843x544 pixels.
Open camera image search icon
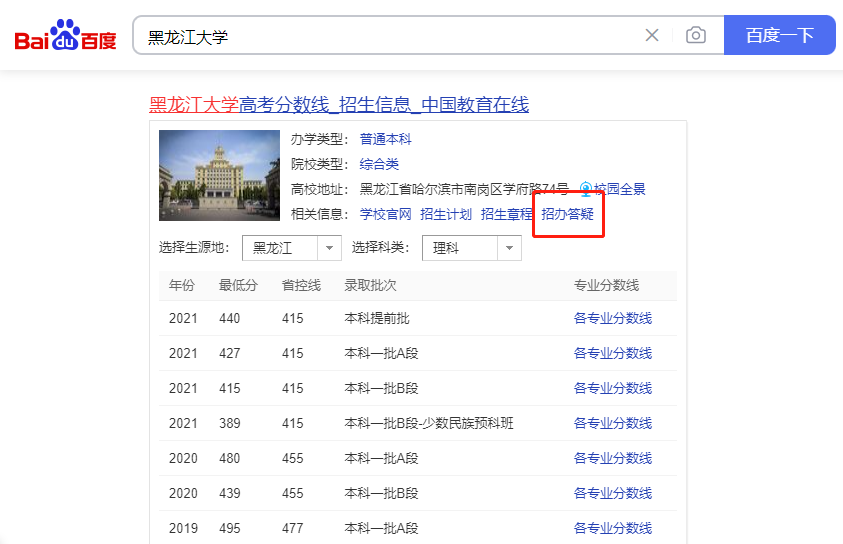(696, 36)
